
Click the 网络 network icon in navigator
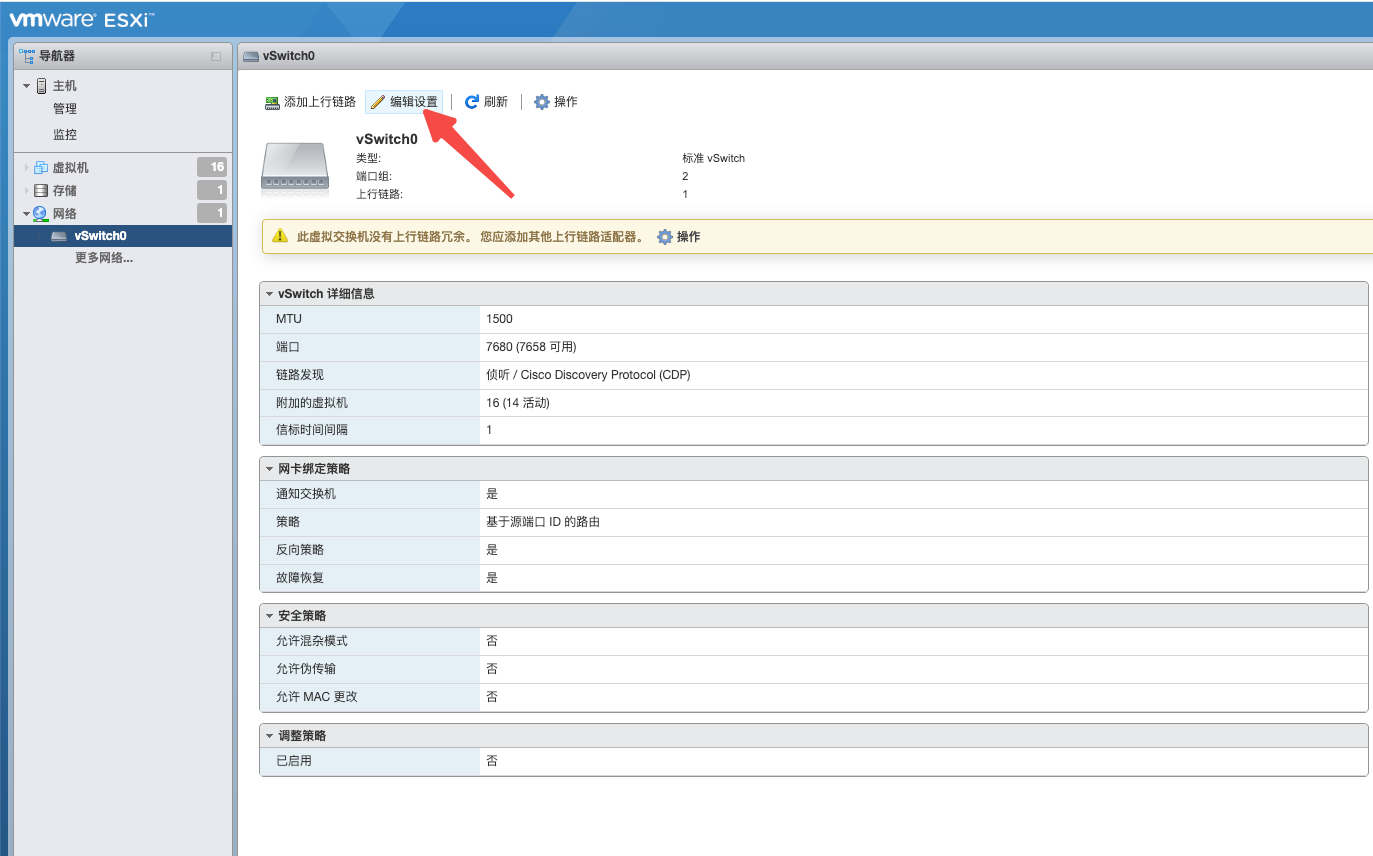[40, 214]
